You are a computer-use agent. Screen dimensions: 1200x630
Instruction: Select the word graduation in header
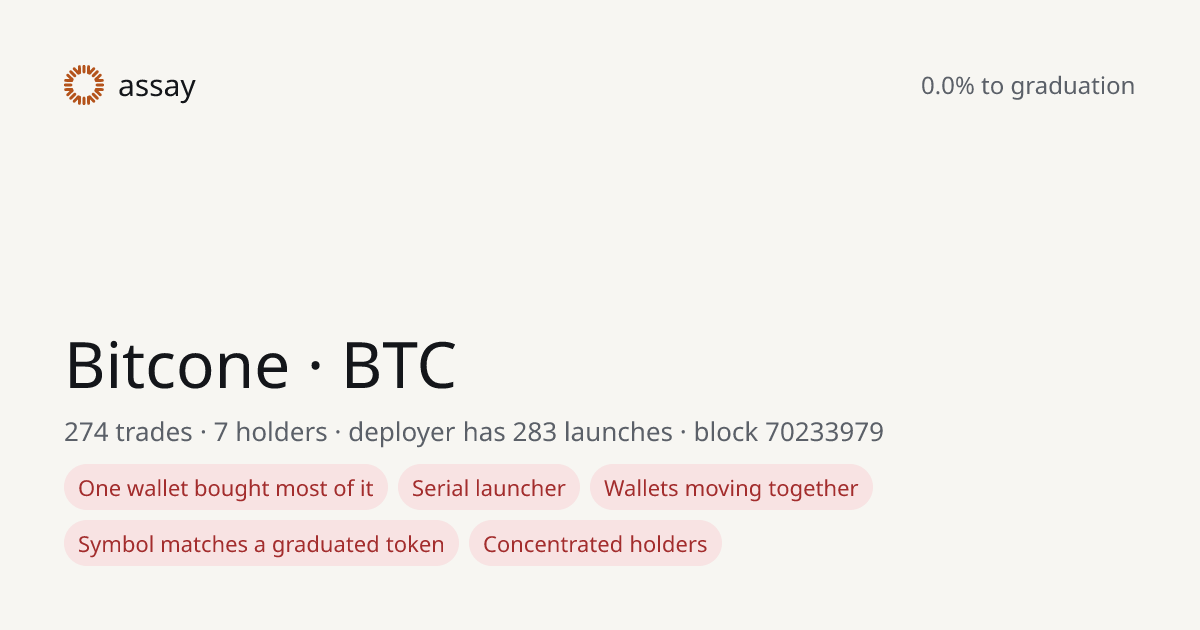click(1073, 87)
